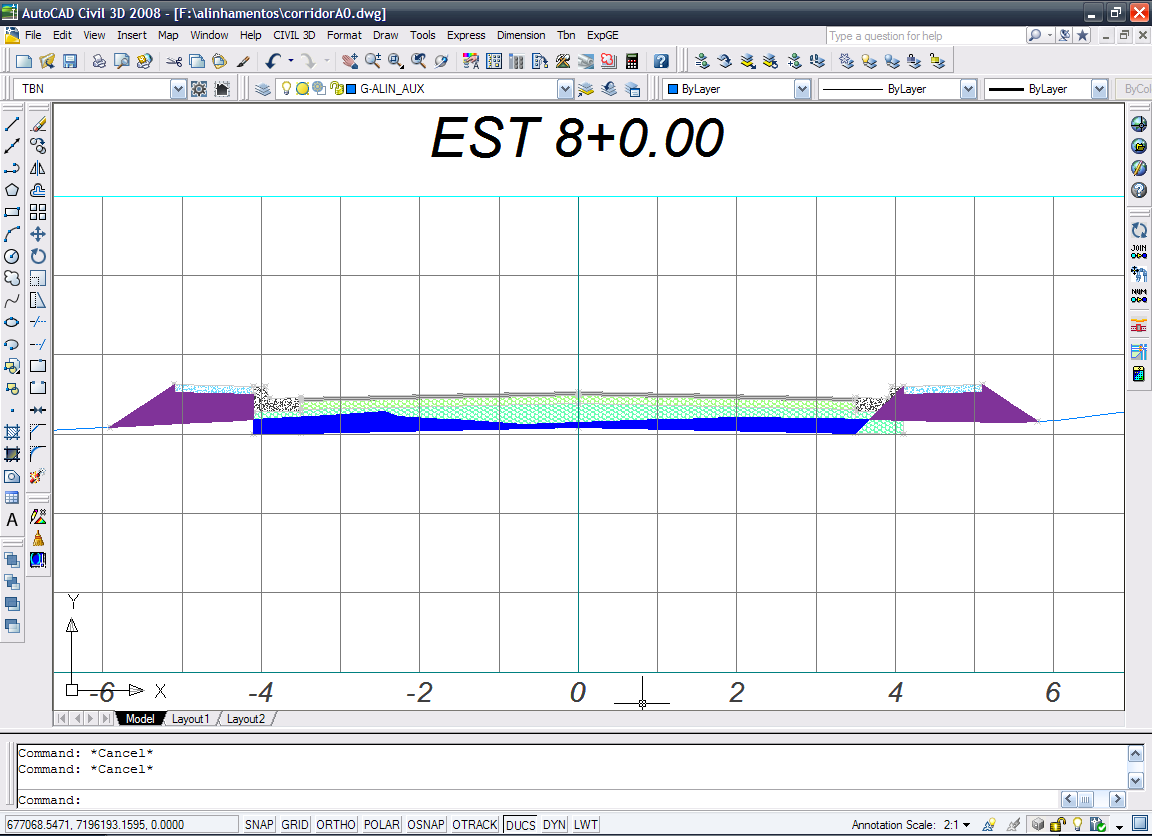Select the Ellipse draw tool
Image resolution: width=1152 pixels, height=836 pixels.
tap(12, 322)
